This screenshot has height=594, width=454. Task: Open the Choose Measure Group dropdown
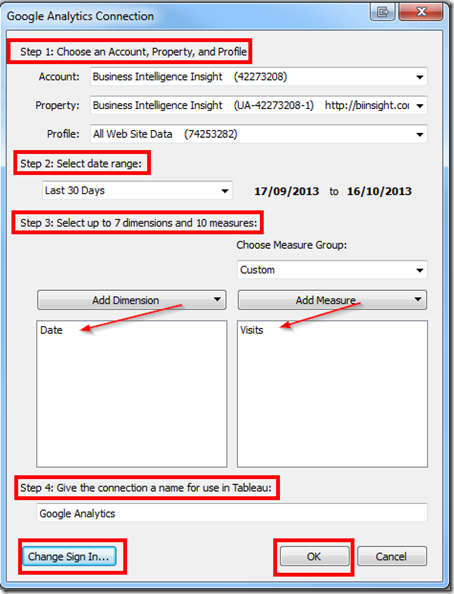[332, 270]
